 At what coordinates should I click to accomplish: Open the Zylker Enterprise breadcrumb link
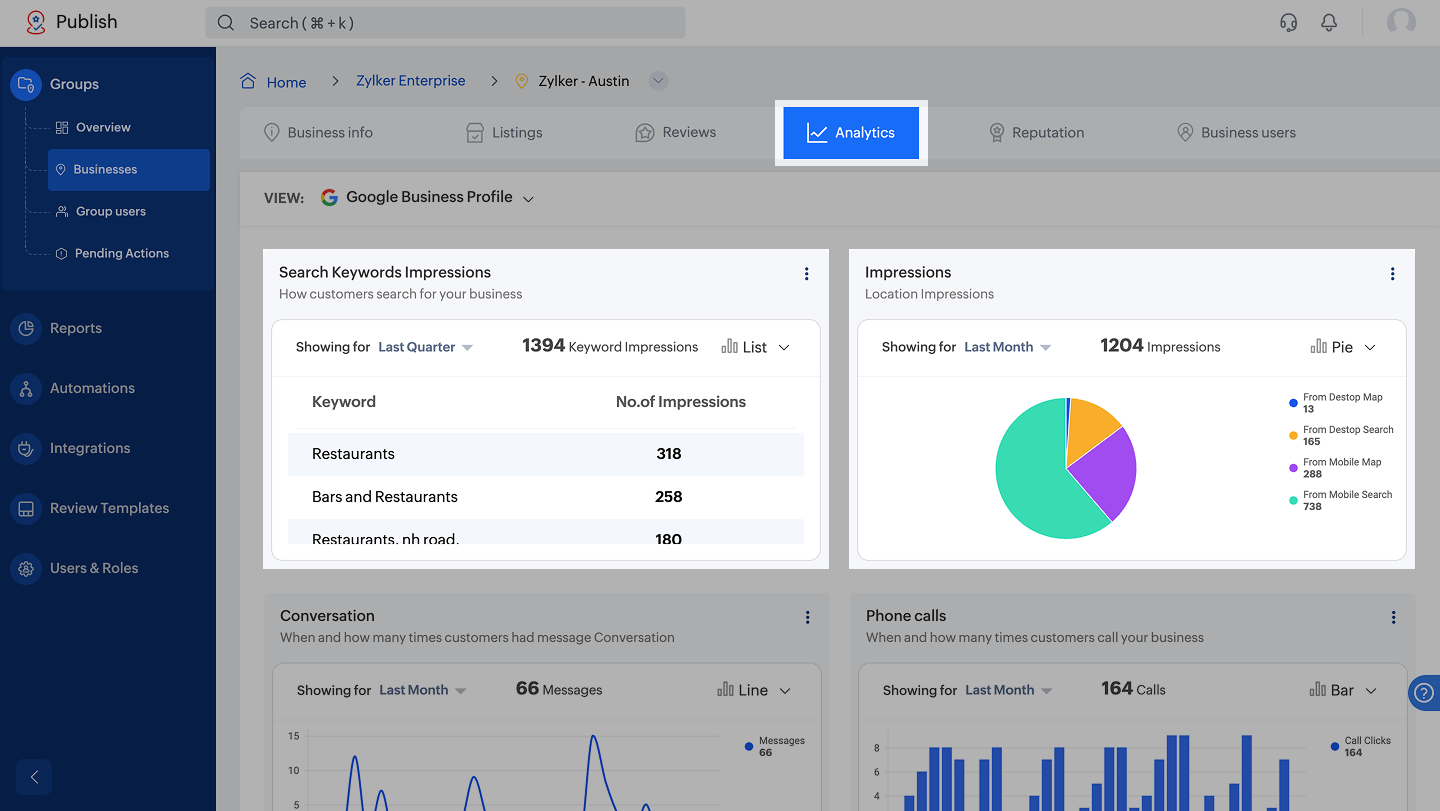tap(411, 81)
